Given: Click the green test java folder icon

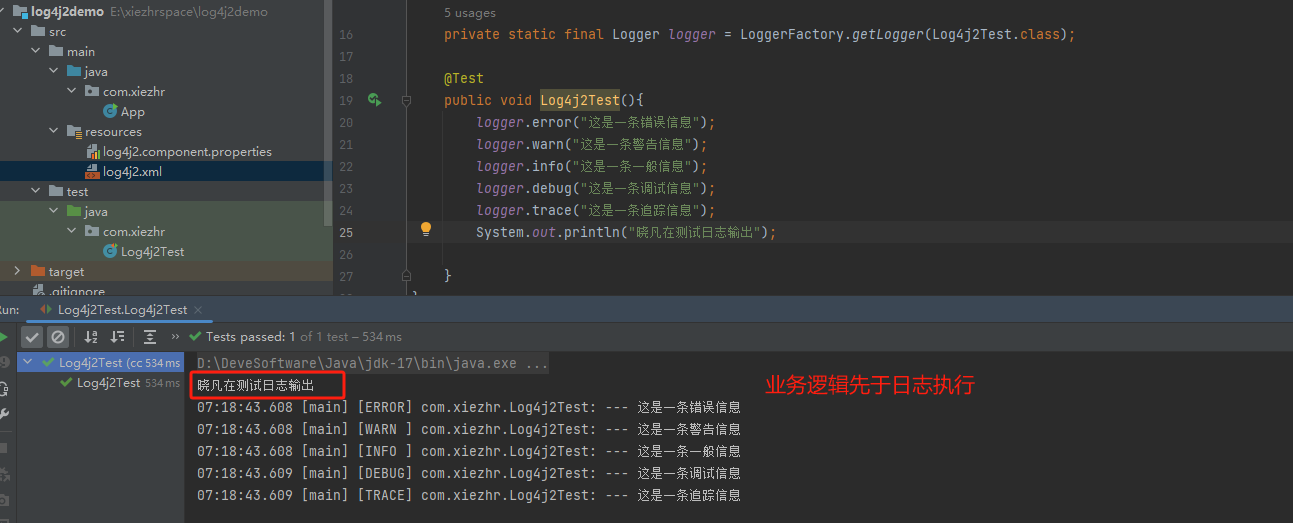Looking at the screenshot, I should (74, 212).
